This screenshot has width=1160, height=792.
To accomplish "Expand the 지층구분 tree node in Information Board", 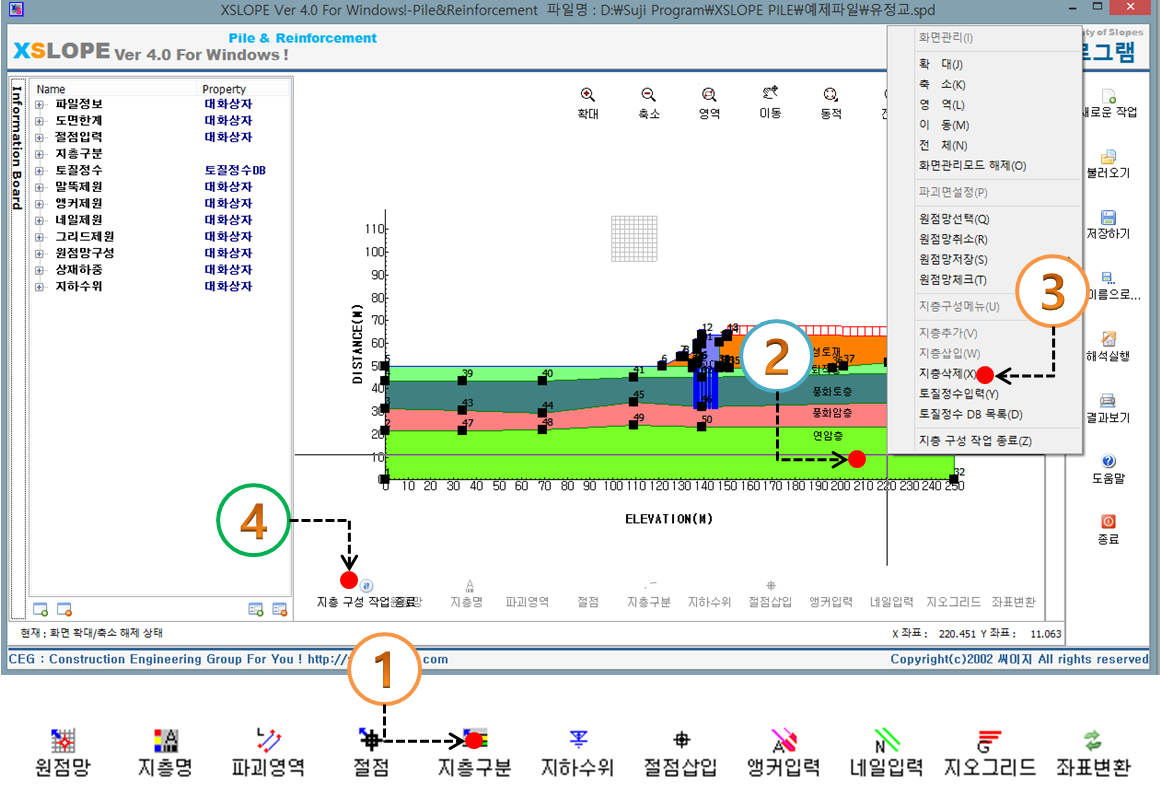I will 40,155.
